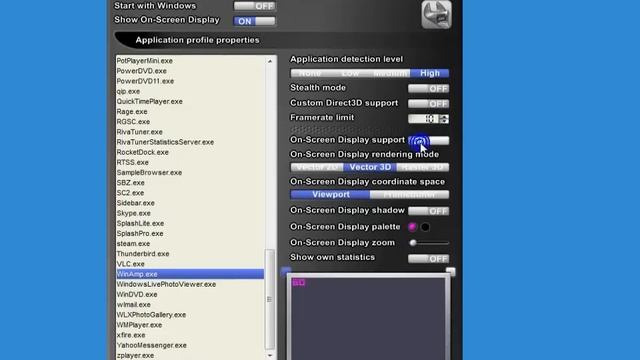This screenshot has width=640, height=360.
Task: Pick the black OSD palette color
Action: pyautogui.click(x=425, y=227)
